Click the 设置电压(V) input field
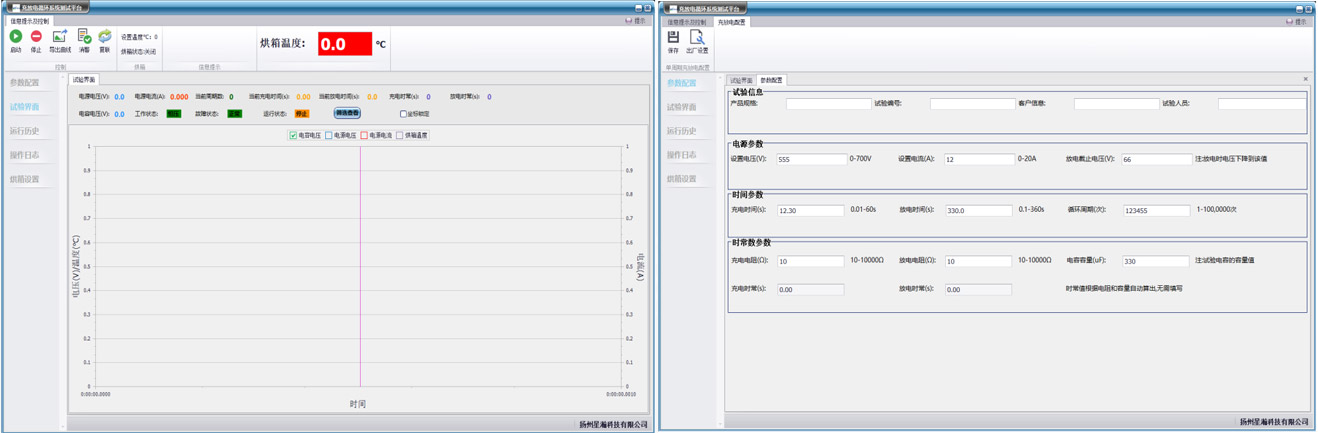The width and height of the screenshot is (1318, 433). [x=811, y=159]
